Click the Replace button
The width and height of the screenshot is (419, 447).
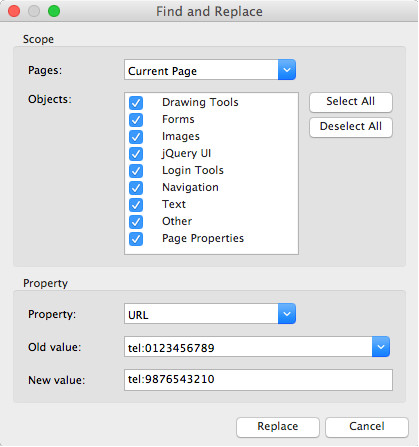[x=278, y=427]
